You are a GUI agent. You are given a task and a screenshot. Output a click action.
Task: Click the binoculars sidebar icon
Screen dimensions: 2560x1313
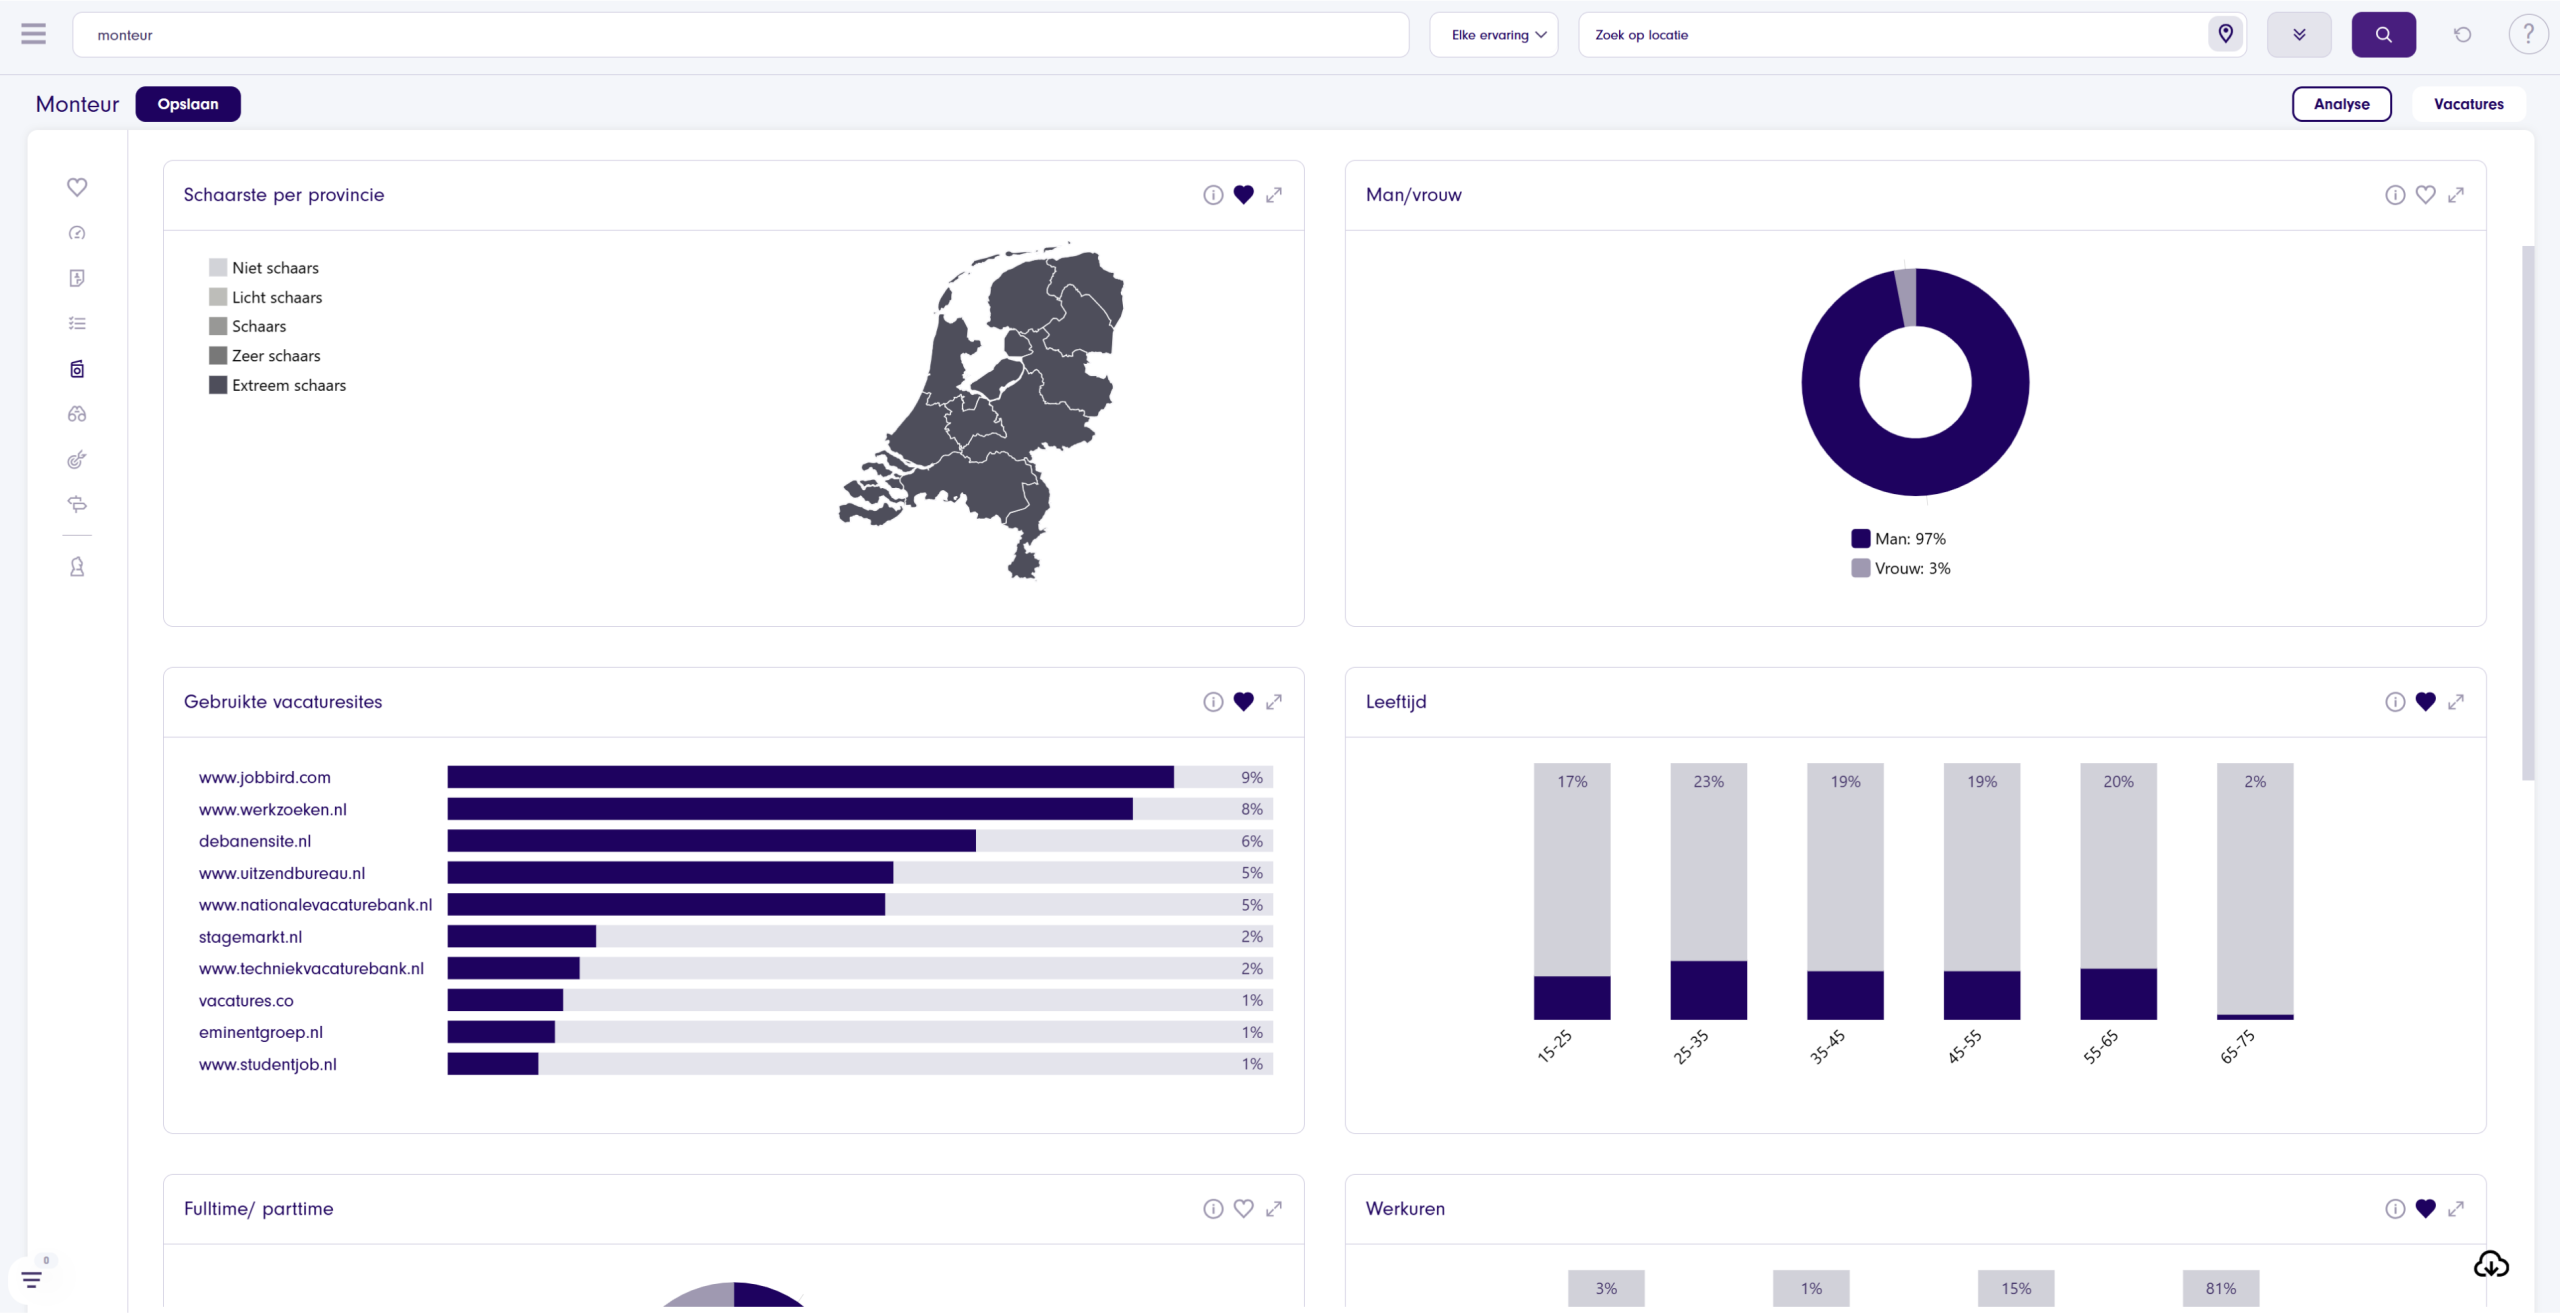coord(77,414)
